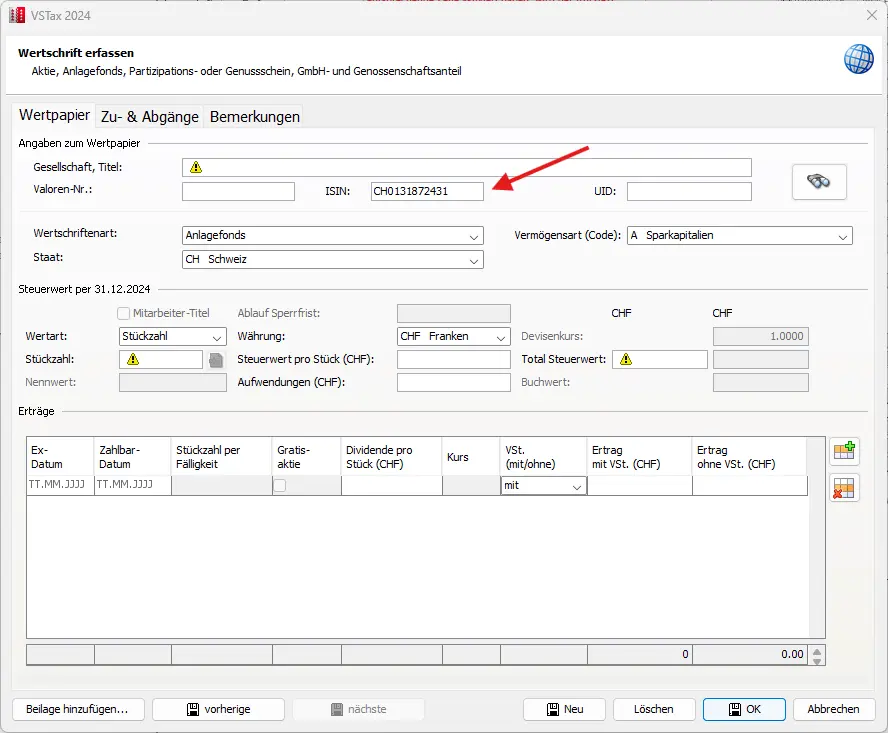The image size is (888, 733).
Task: Expand the Vermögensart (Code) dropdown
Action: 739,236
